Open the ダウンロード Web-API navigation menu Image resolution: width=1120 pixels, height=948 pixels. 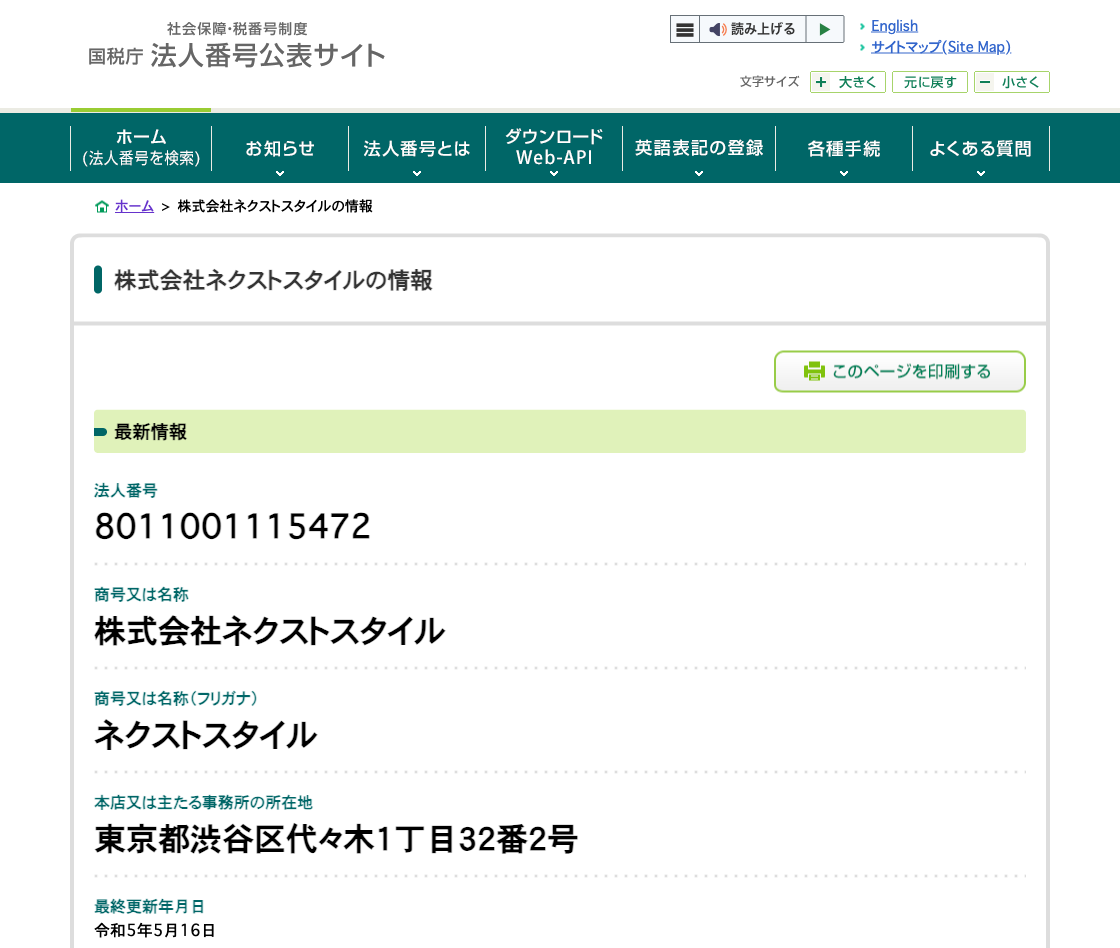(554, 149)
